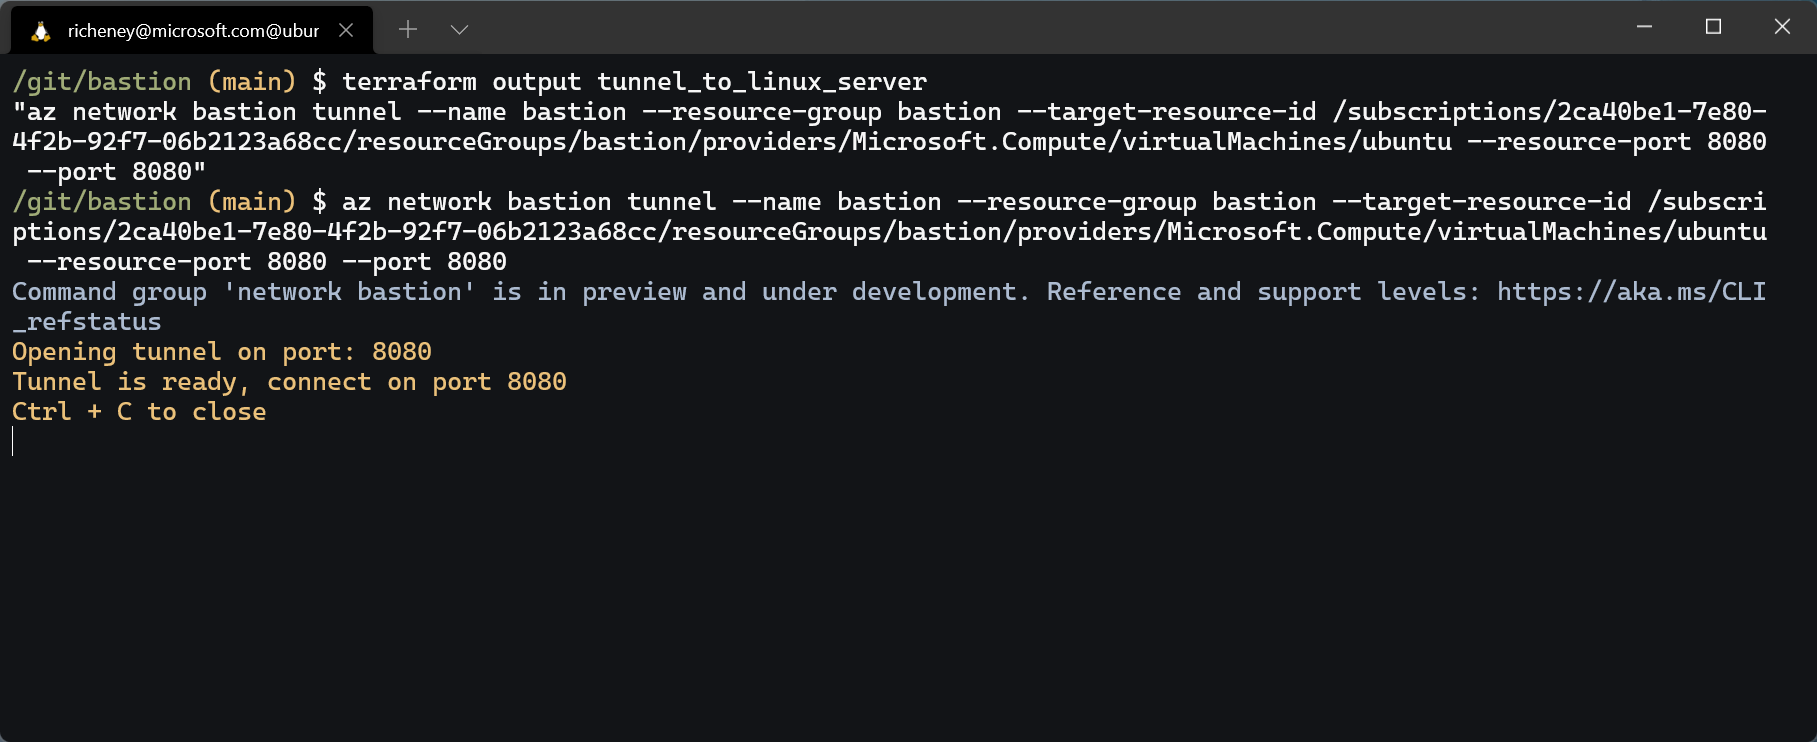Minimize the terminal window
1817x742 pixels.
[x=1644, y=27]
